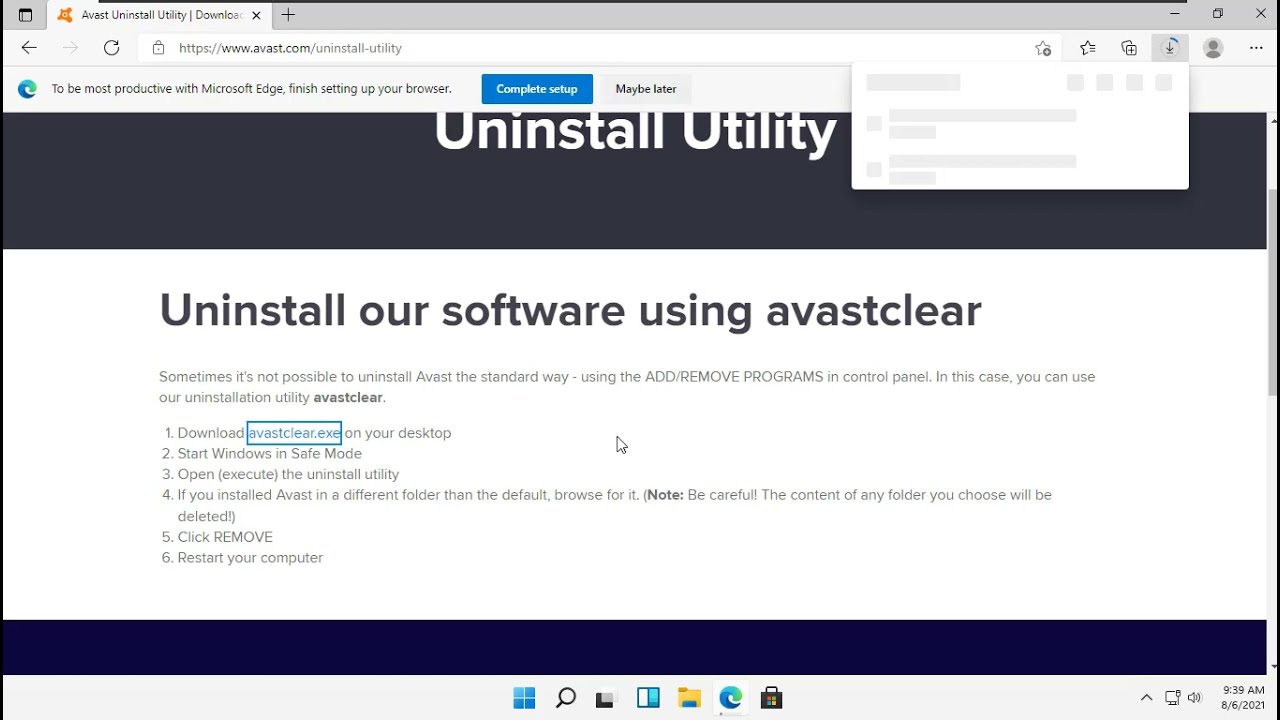This screenshot has height=720, width=1280.
Task: Open taskbar Search magnifier
Action: [x=566, y=698]
